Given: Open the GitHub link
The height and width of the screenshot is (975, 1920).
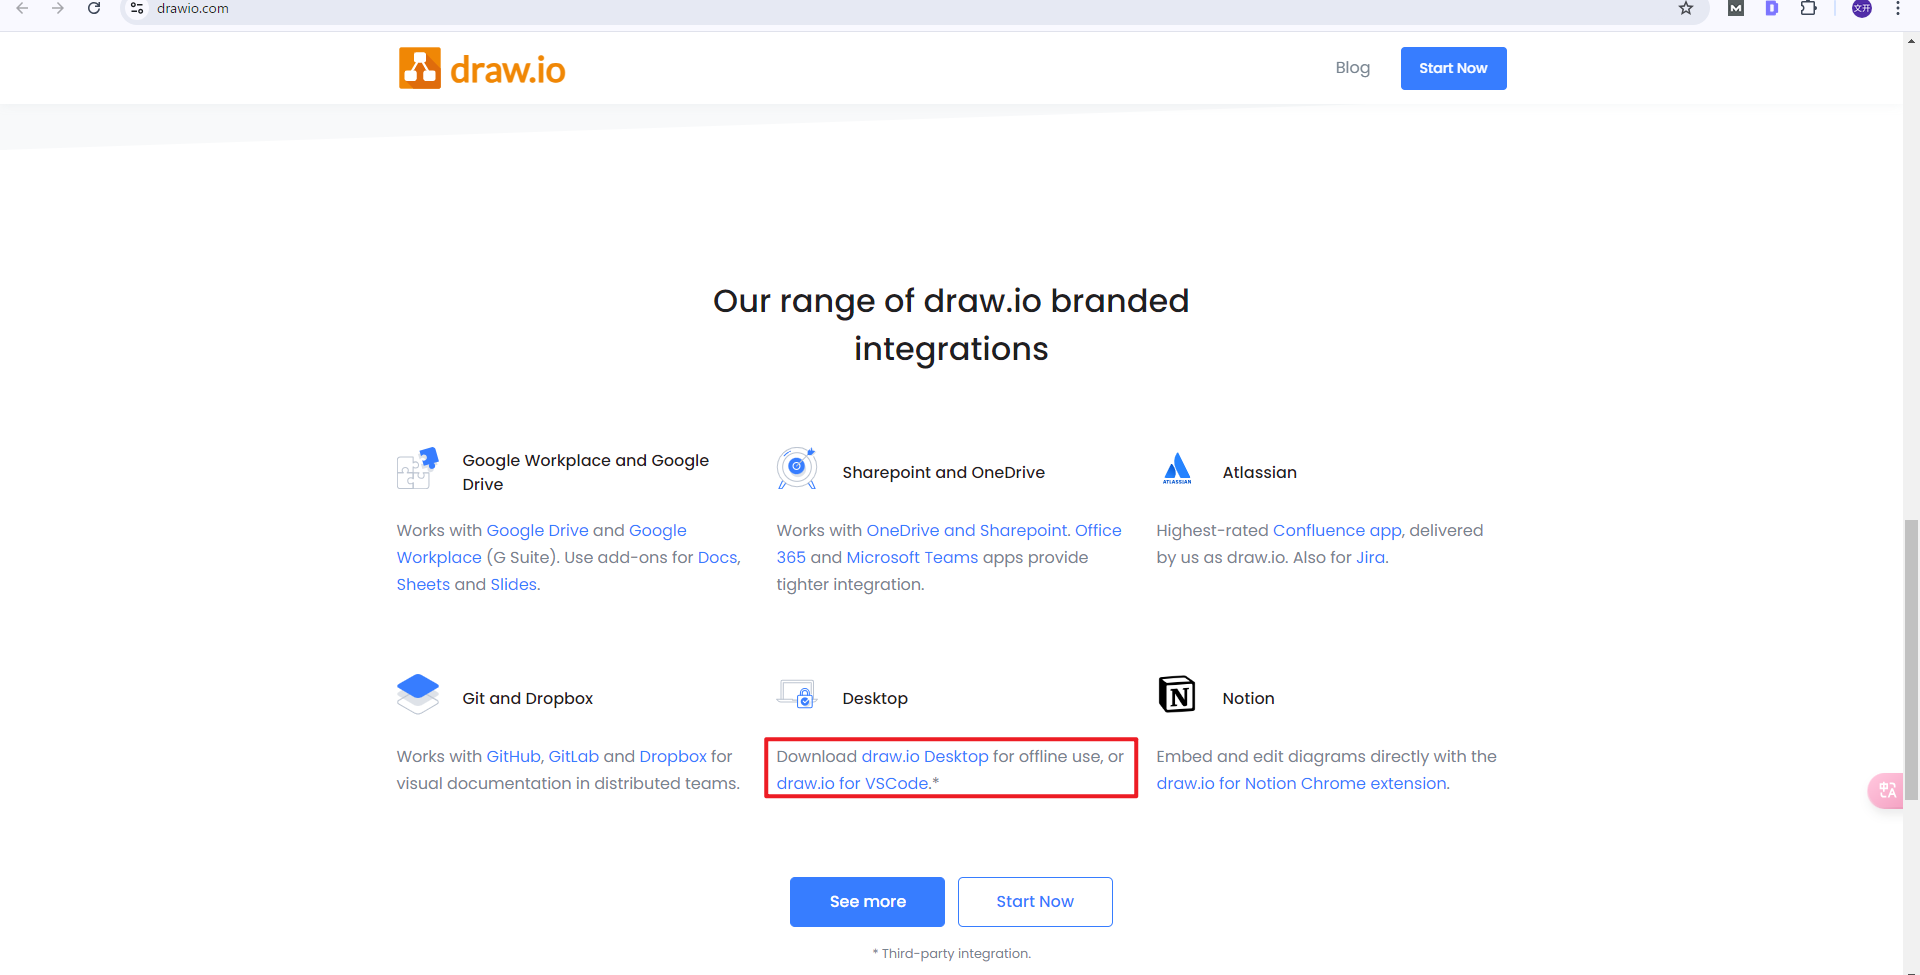Looking at the screenshot, I should point(513,756).
